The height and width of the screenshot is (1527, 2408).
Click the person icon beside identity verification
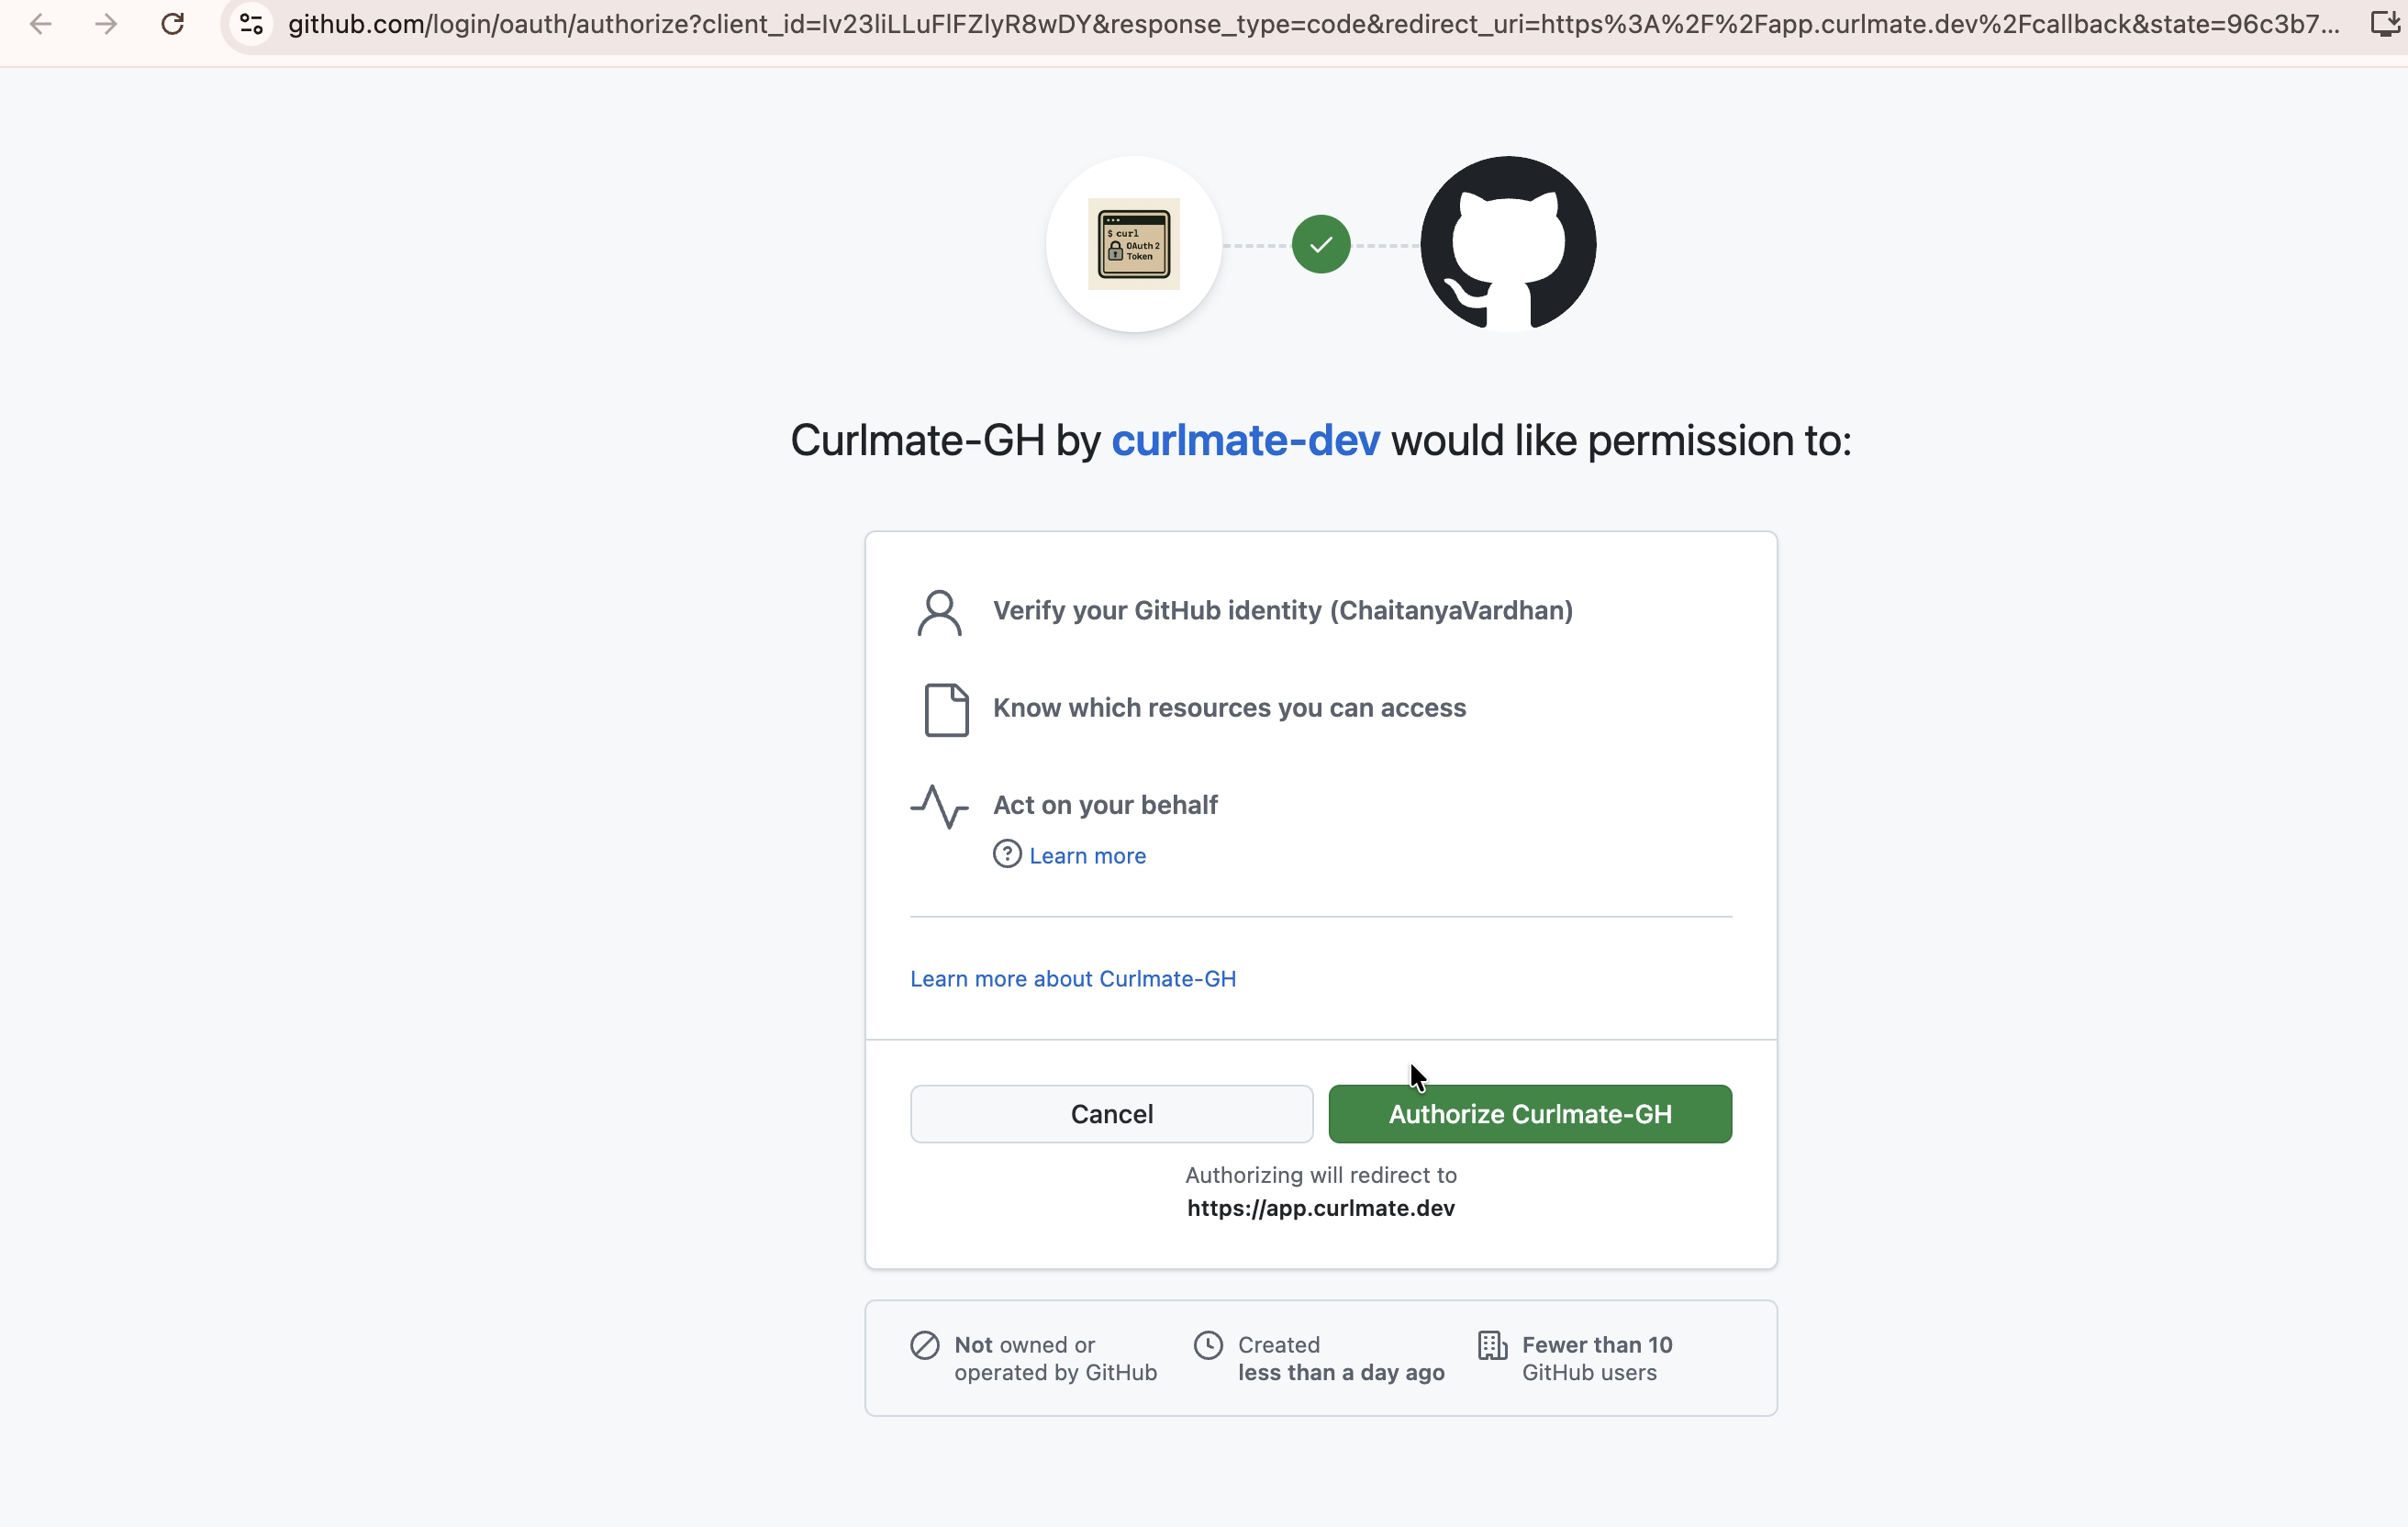(938, 611)
